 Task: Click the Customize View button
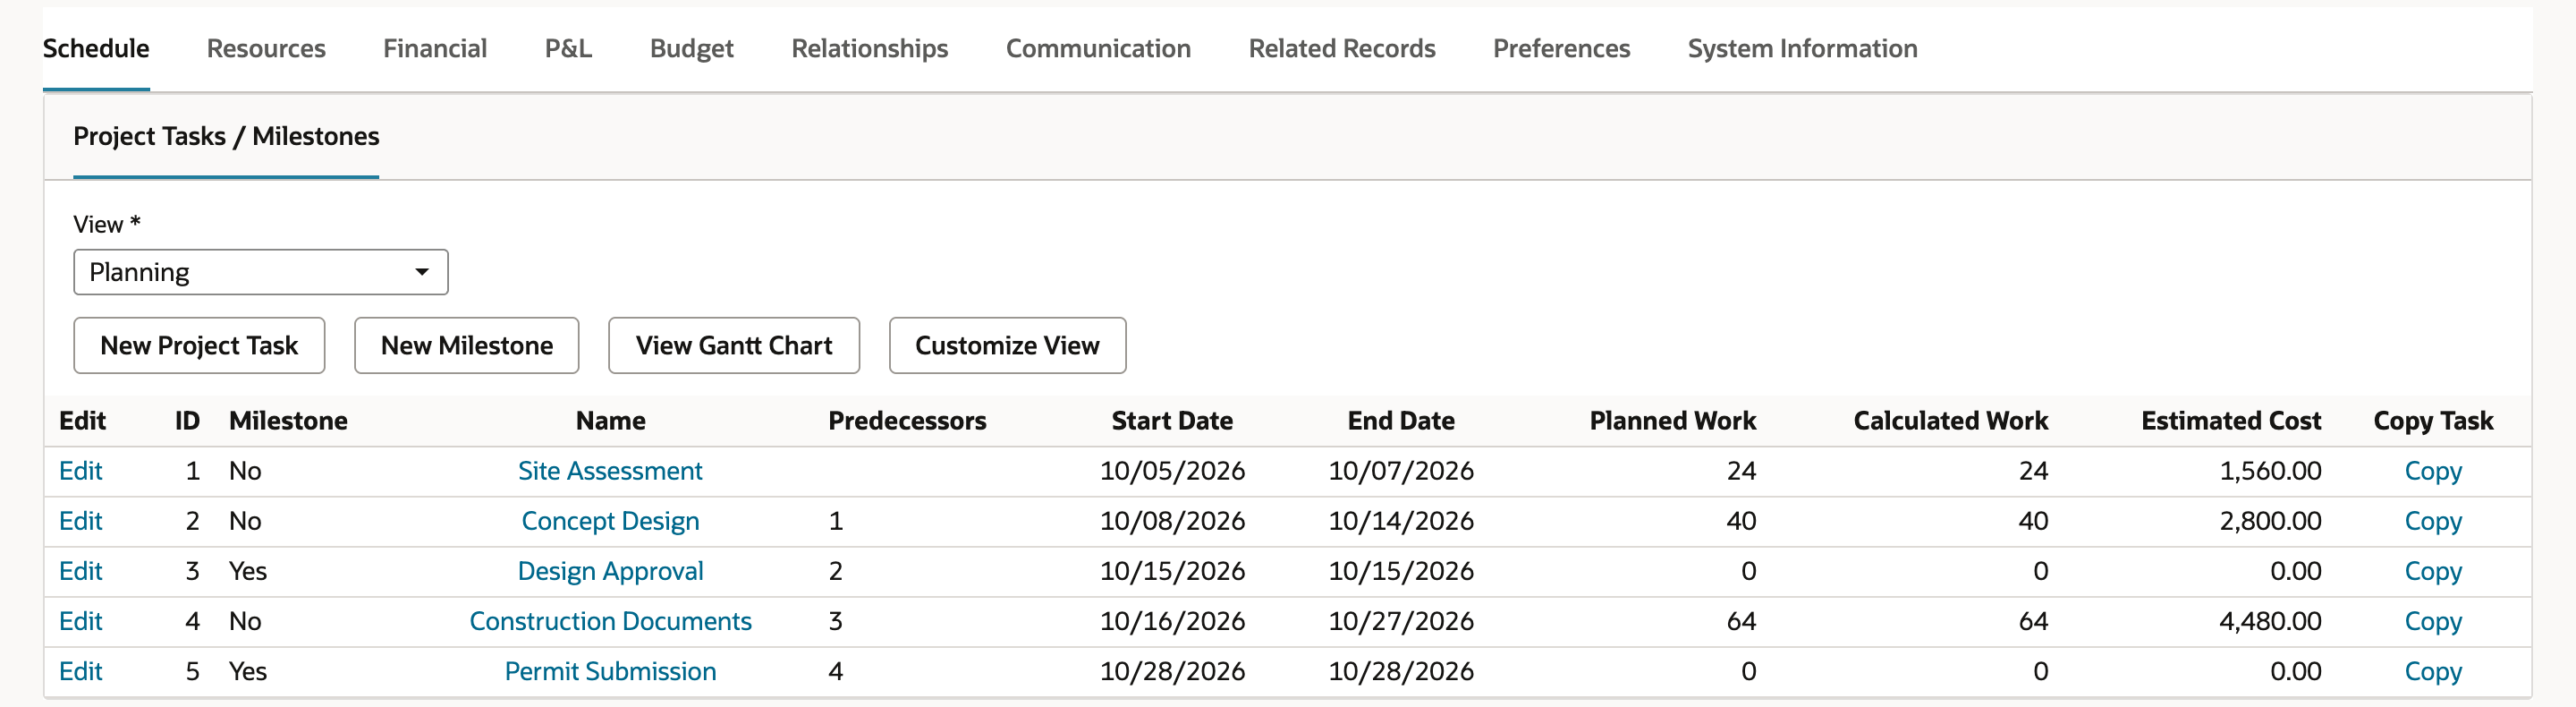coord(1007,345)
